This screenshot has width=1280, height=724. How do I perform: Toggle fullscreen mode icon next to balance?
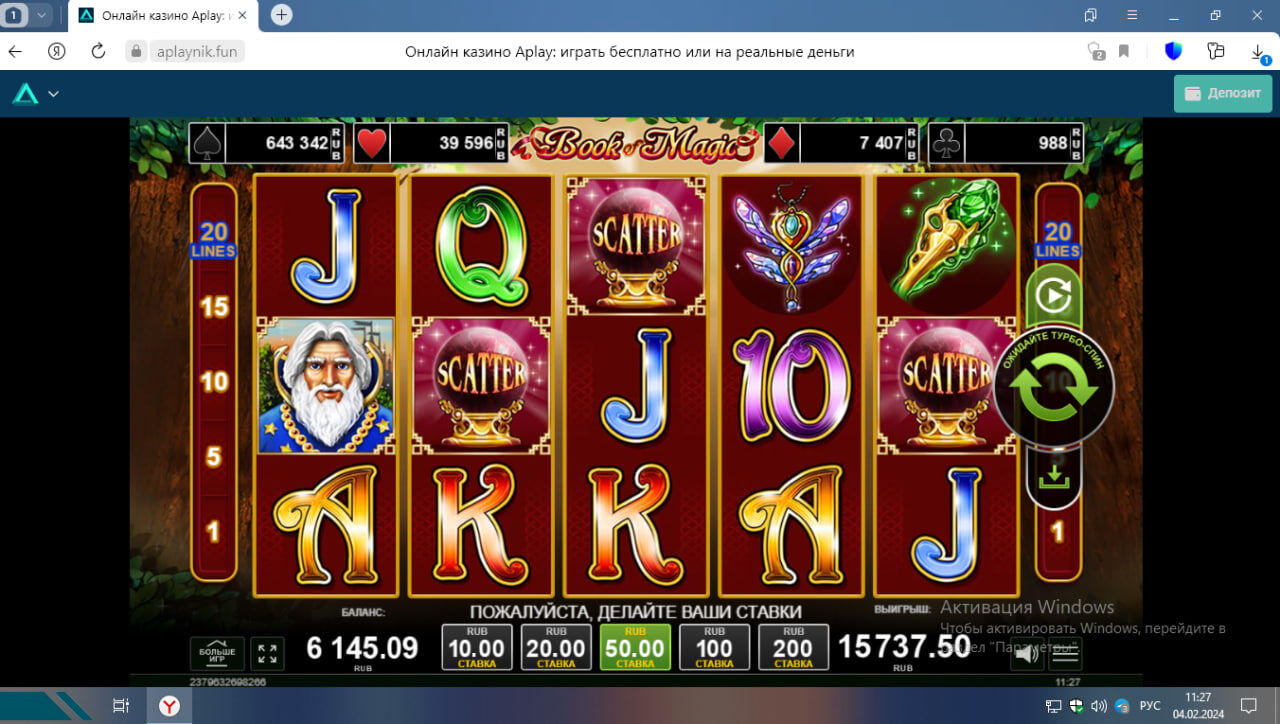(x=267, y=653)
